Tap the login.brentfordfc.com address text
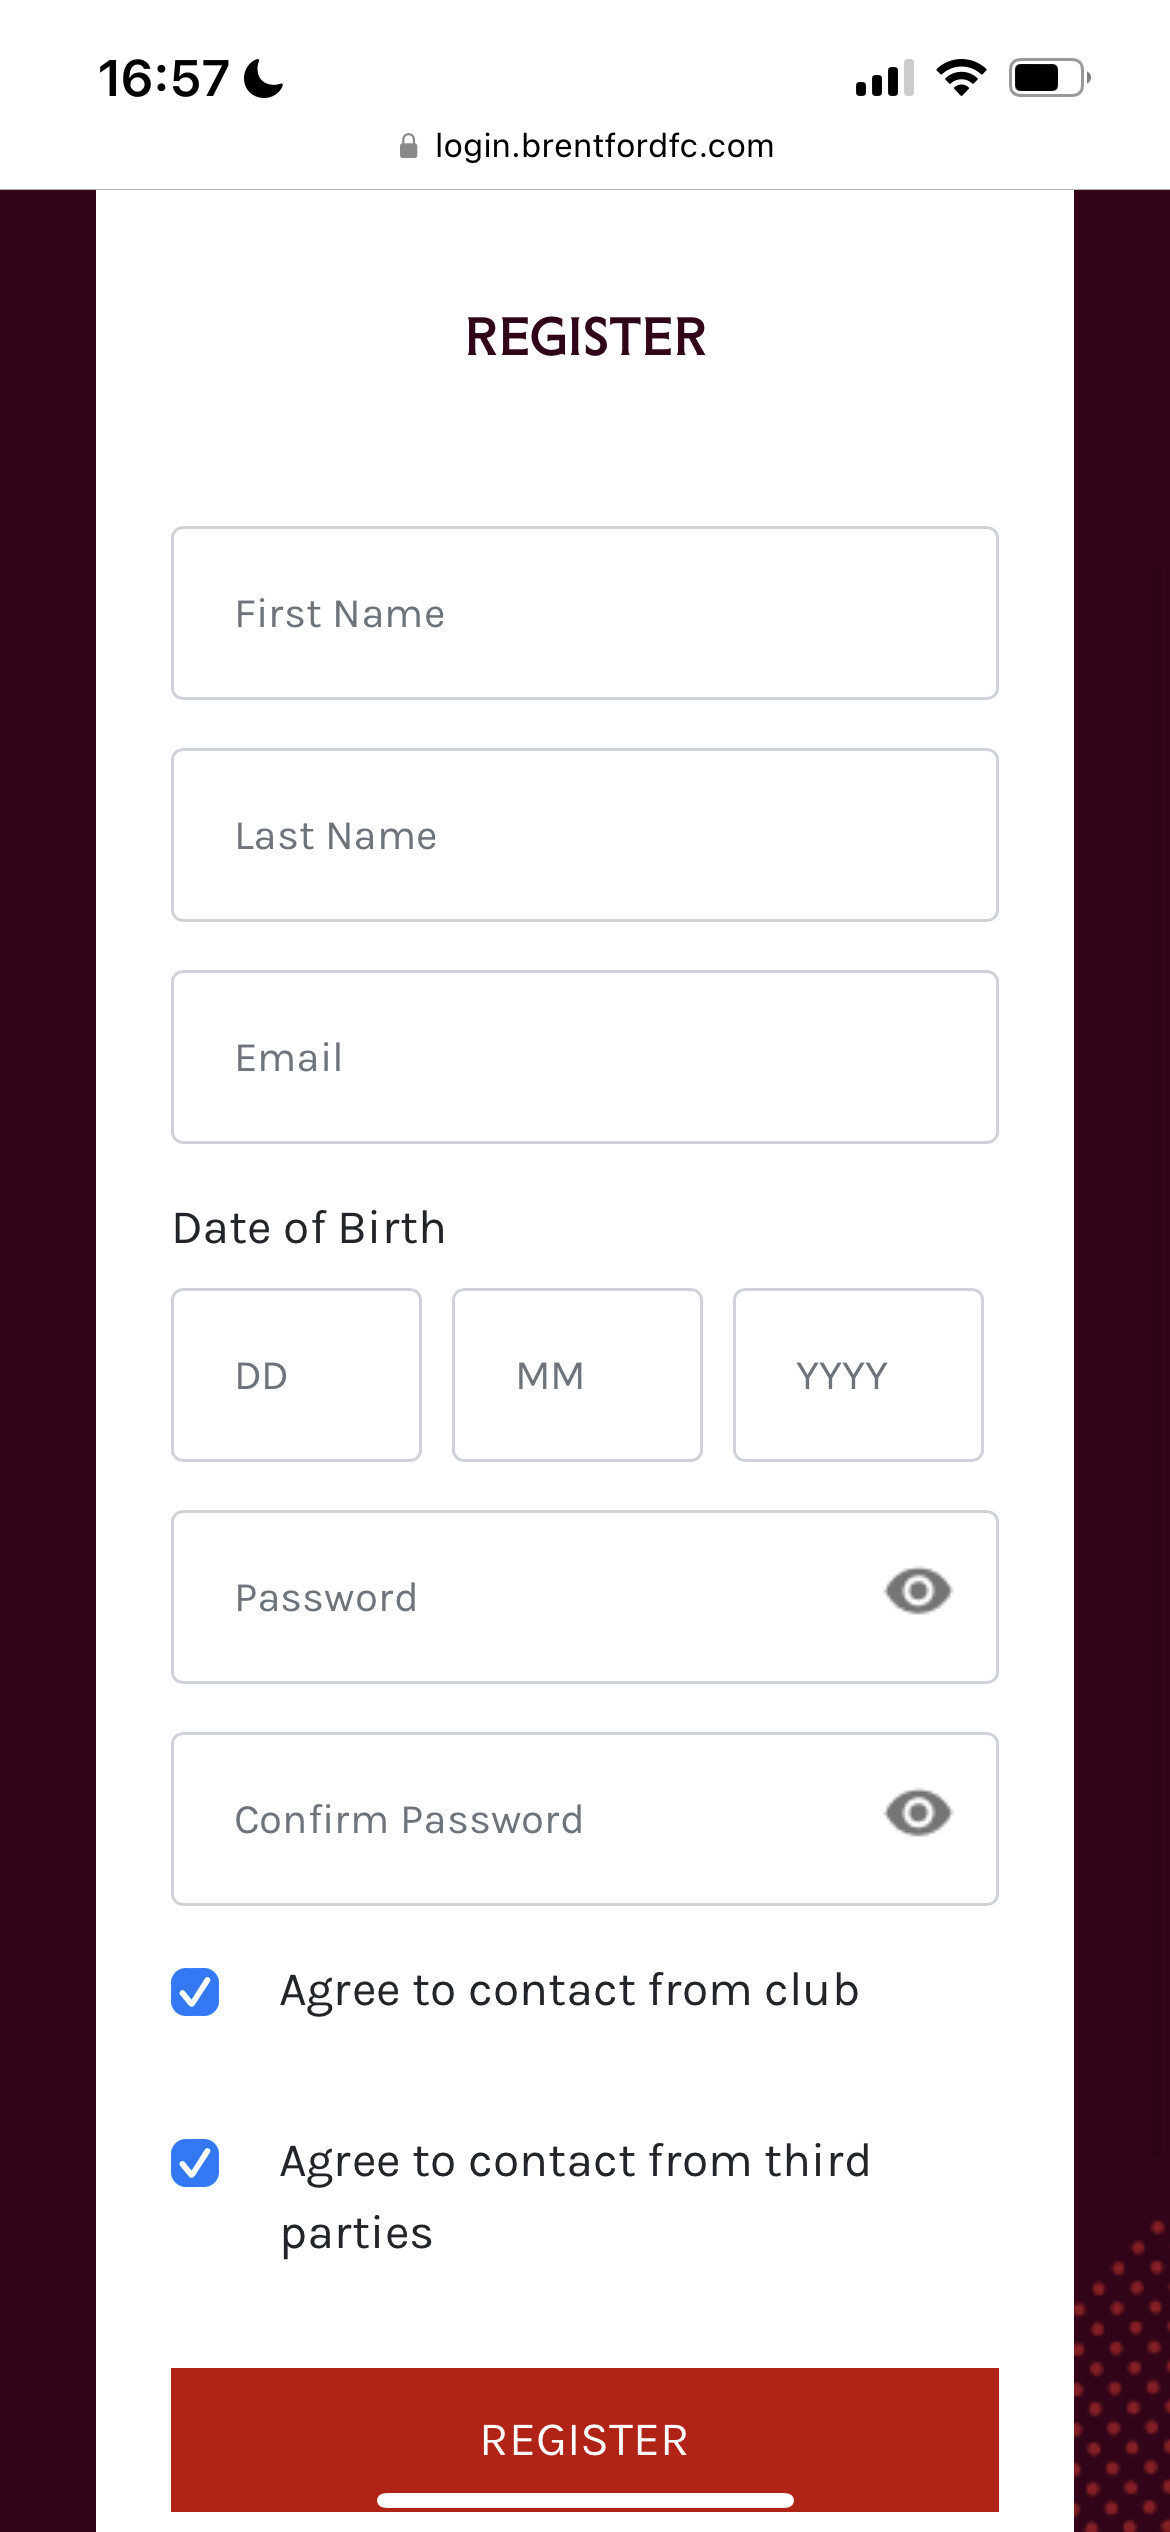This screenshot has height=2532, width=1170. coord(604,146)
